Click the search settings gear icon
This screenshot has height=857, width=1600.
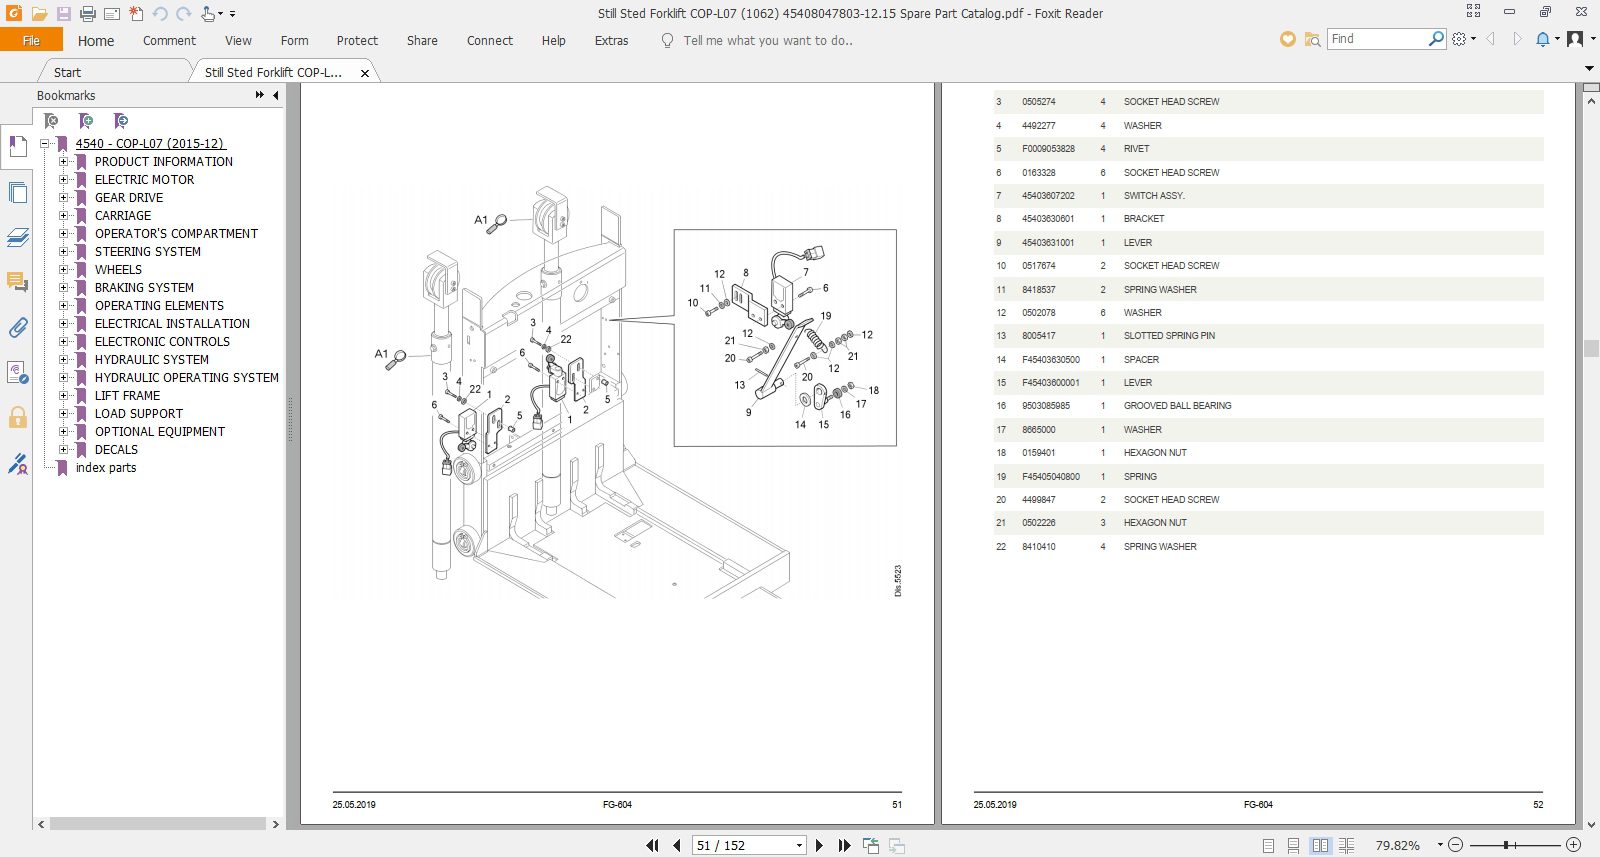point(1460,39)
